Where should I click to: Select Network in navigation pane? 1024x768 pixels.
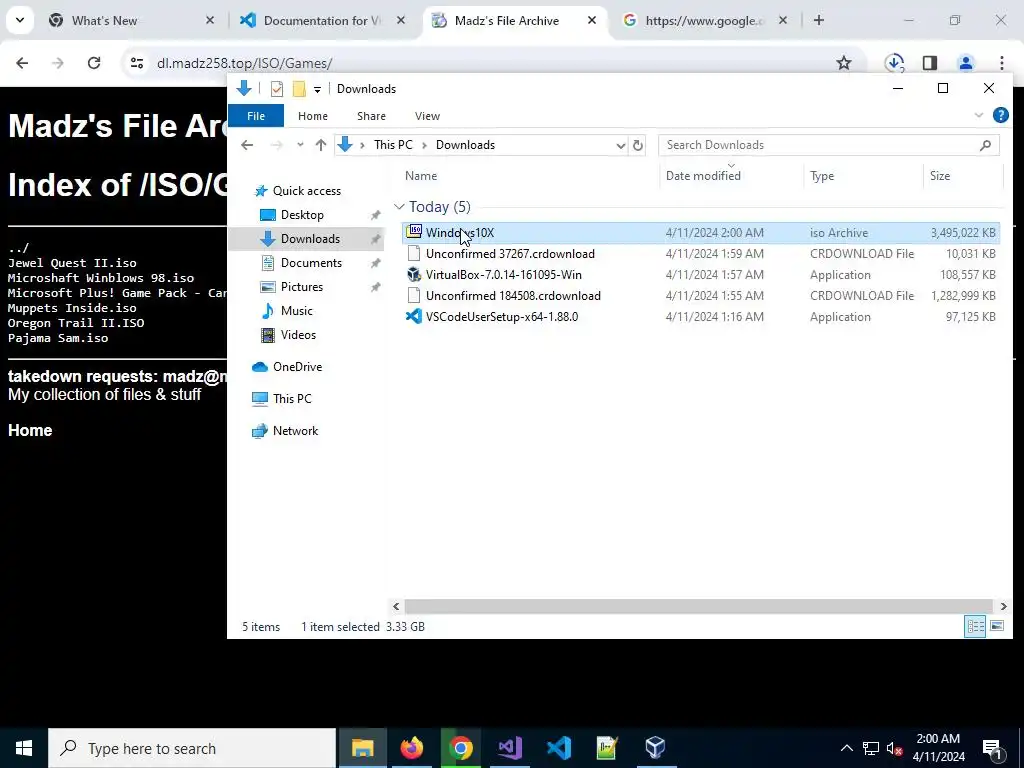(295, 430)
